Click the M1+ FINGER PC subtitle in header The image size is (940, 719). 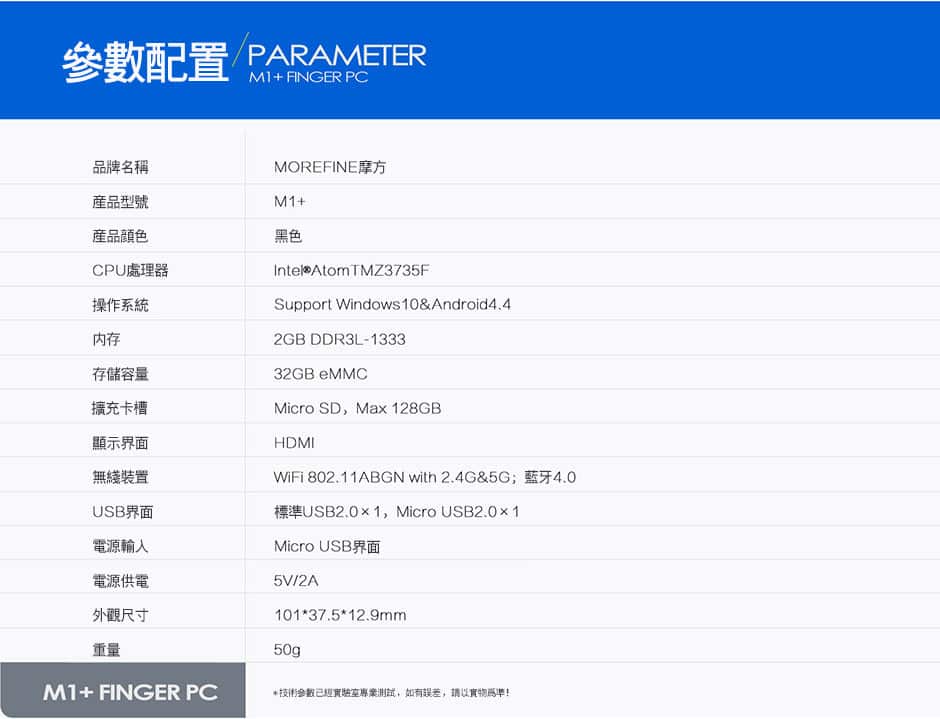[308, 77]
